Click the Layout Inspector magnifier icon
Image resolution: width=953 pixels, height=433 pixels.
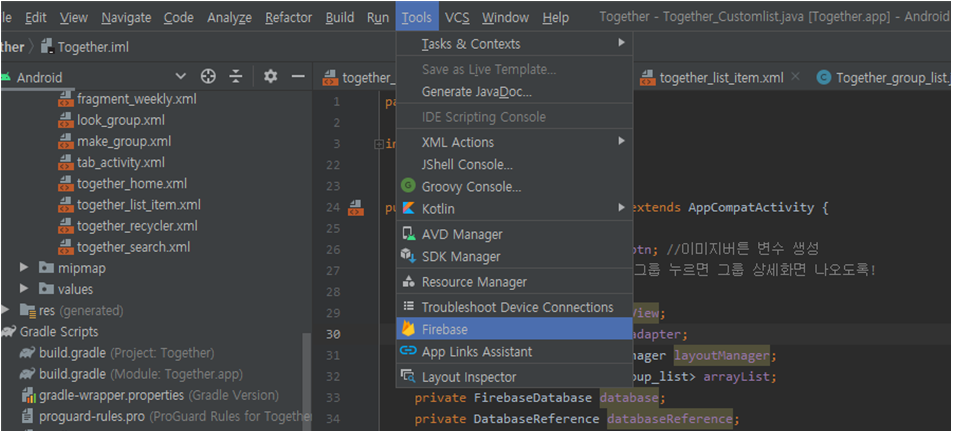[408, 376]
